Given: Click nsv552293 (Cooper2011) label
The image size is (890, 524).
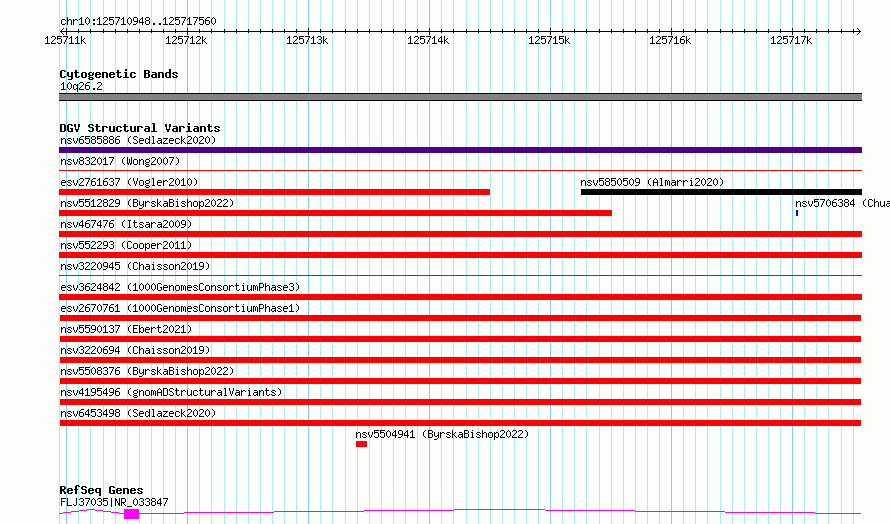Looking at the screenshot, I should click(126, 245).
